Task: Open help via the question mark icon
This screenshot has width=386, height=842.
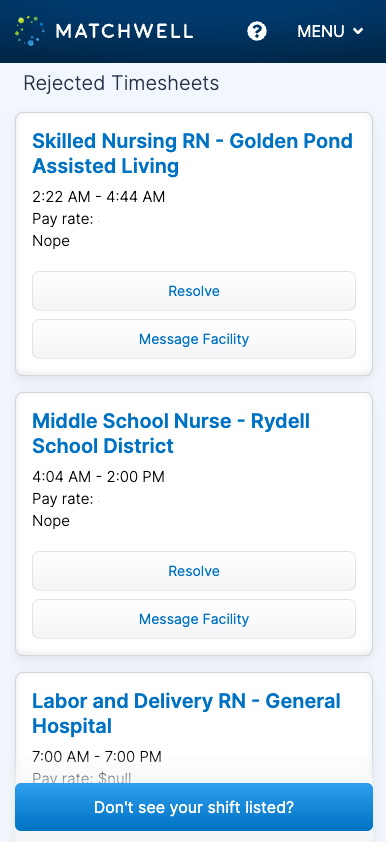Action: click(x=257, y=31)
